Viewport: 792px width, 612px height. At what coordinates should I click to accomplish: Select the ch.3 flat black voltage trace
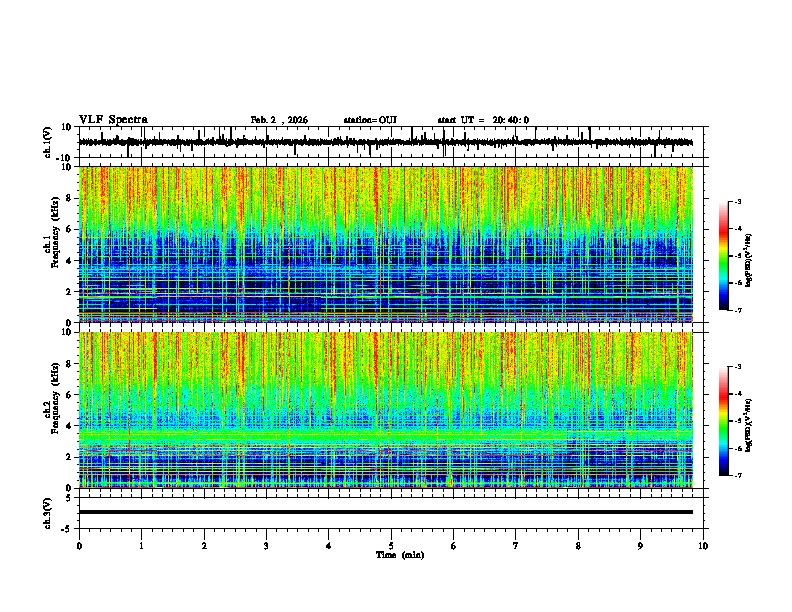tap(386, 512)
